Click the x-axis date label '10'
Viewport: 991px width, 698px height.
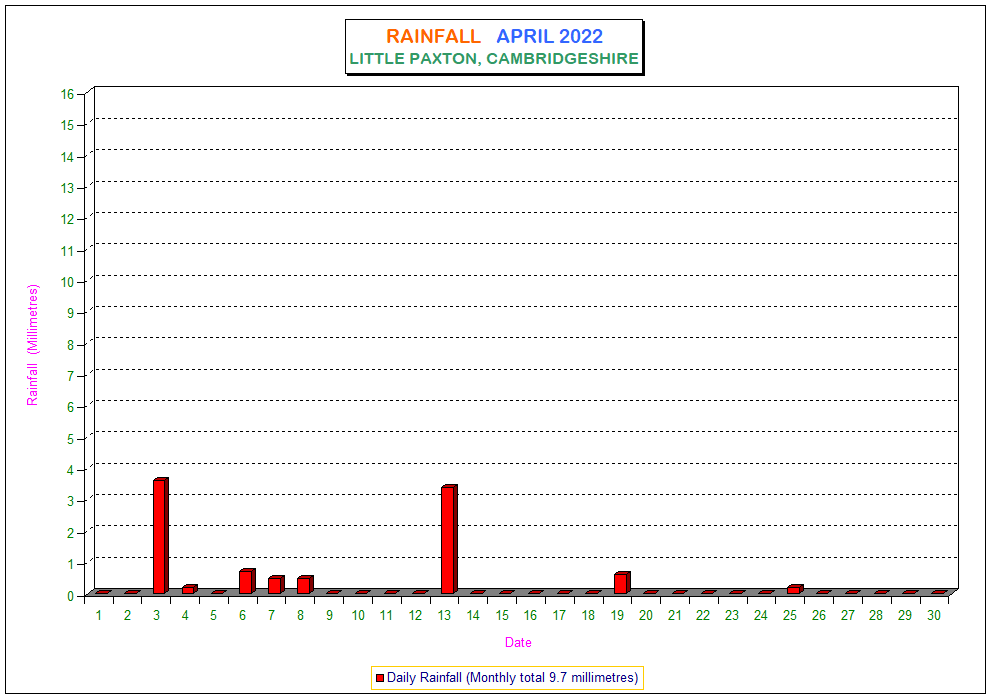point(358,616)
